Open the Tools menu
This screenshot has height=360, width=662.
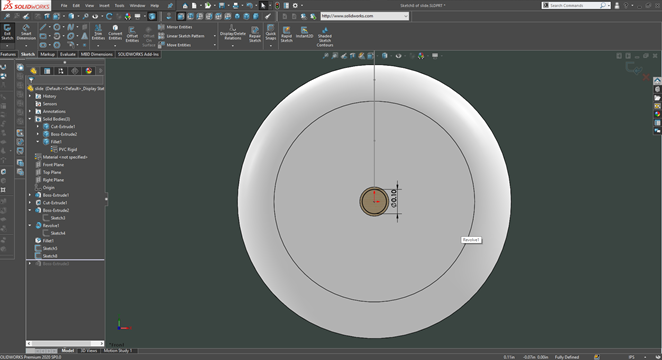pyautogui.click(x=119, y=5)
